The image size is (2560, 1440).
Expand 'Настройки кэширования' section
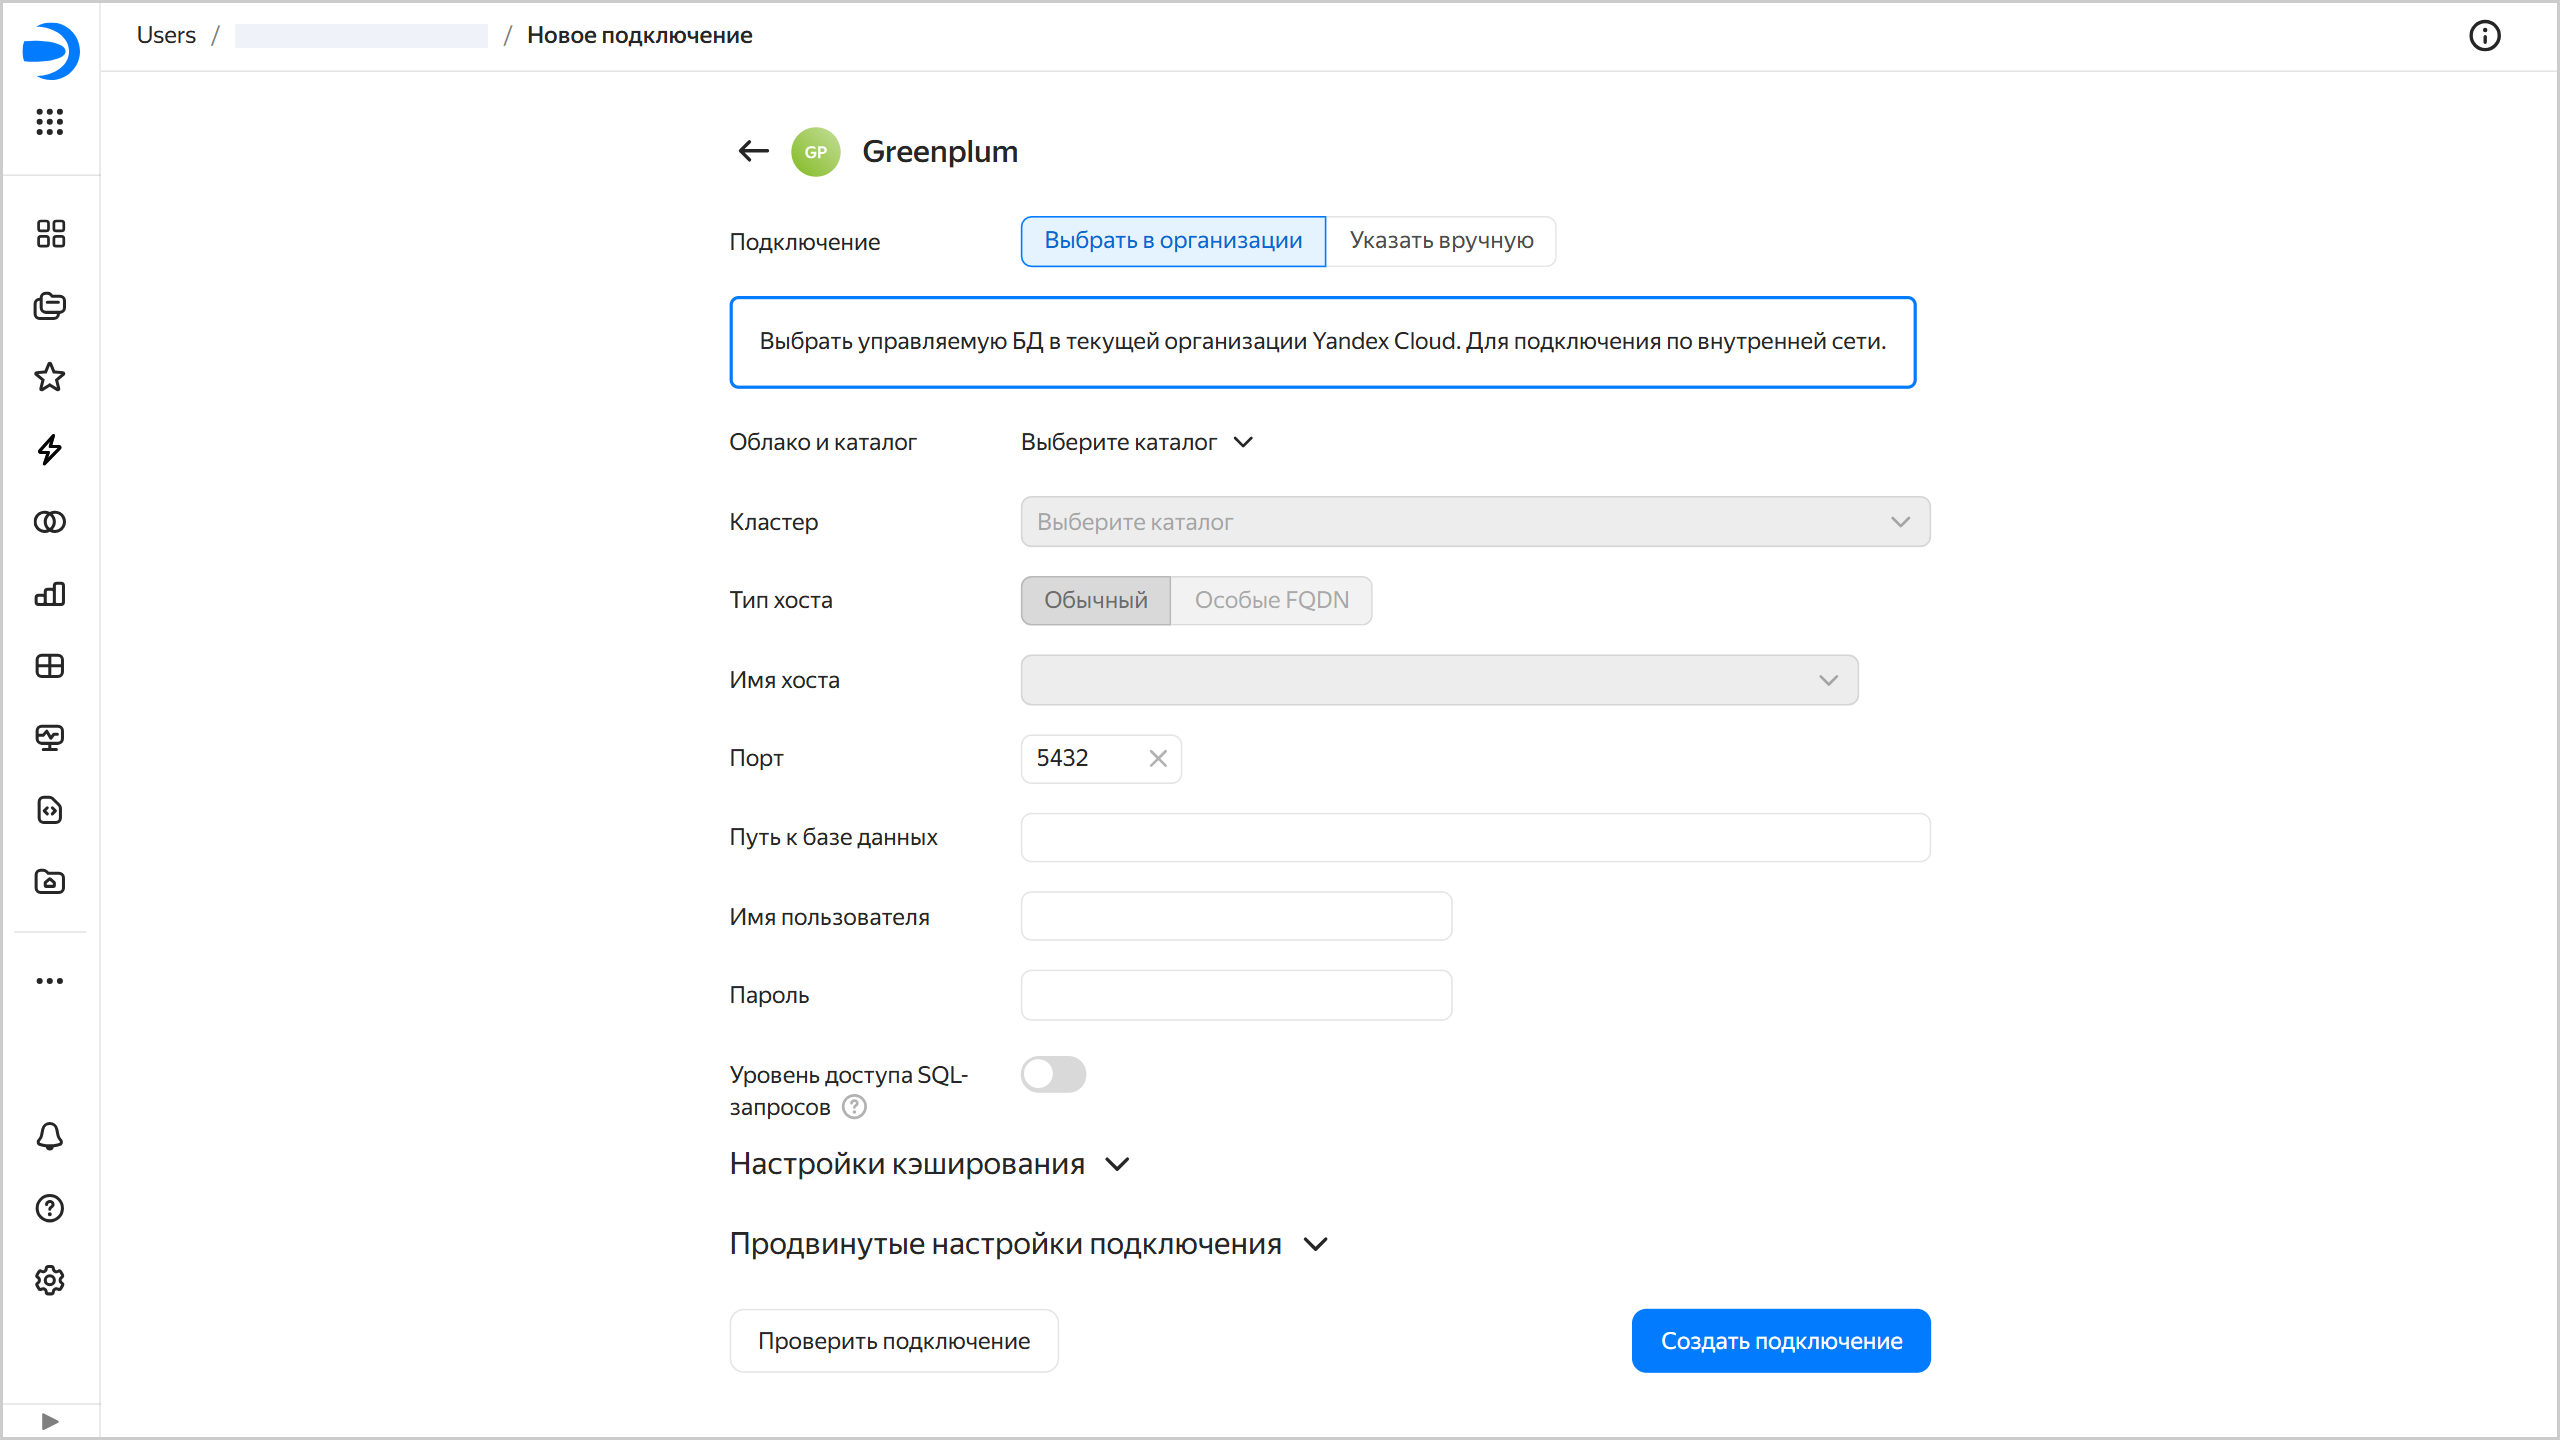tap(929, 1164)
